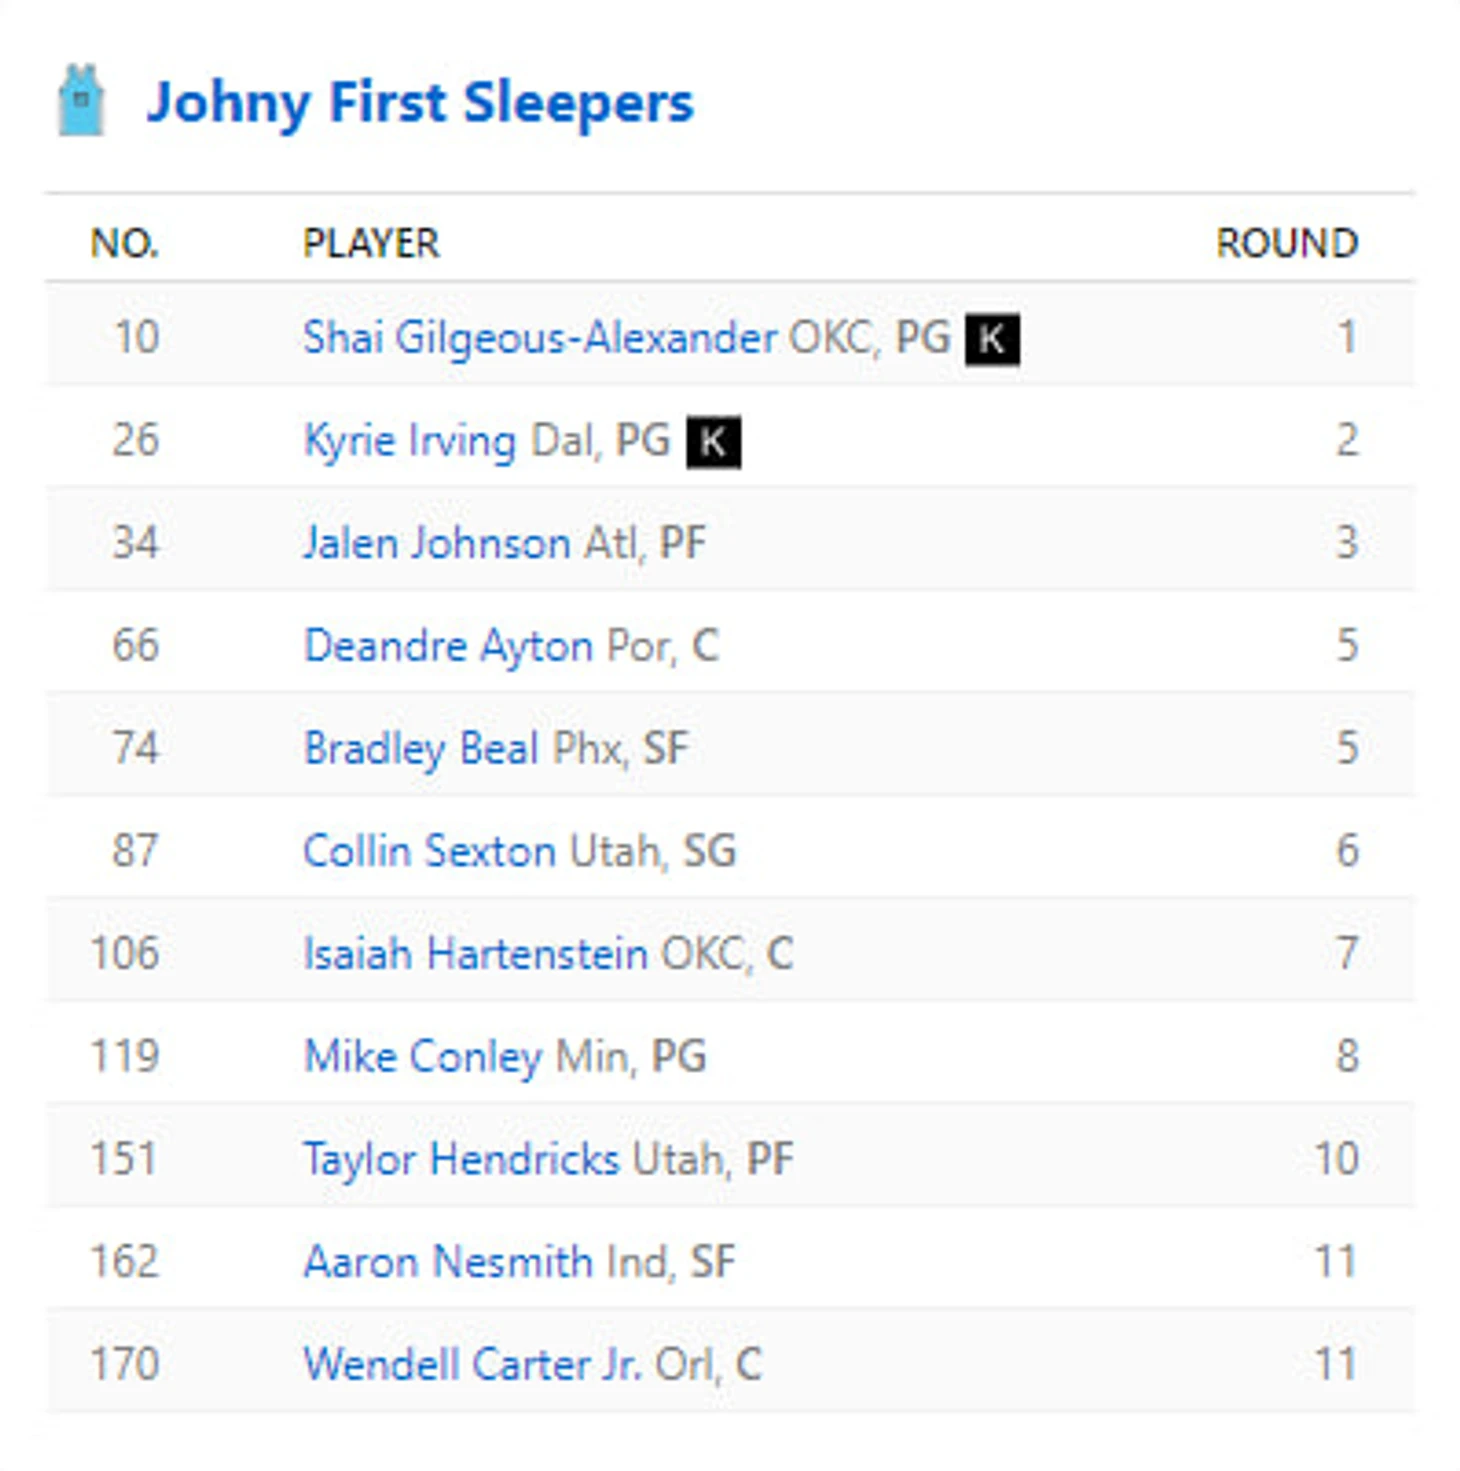Open Kyrie Irving player link

tap(410, 441)
